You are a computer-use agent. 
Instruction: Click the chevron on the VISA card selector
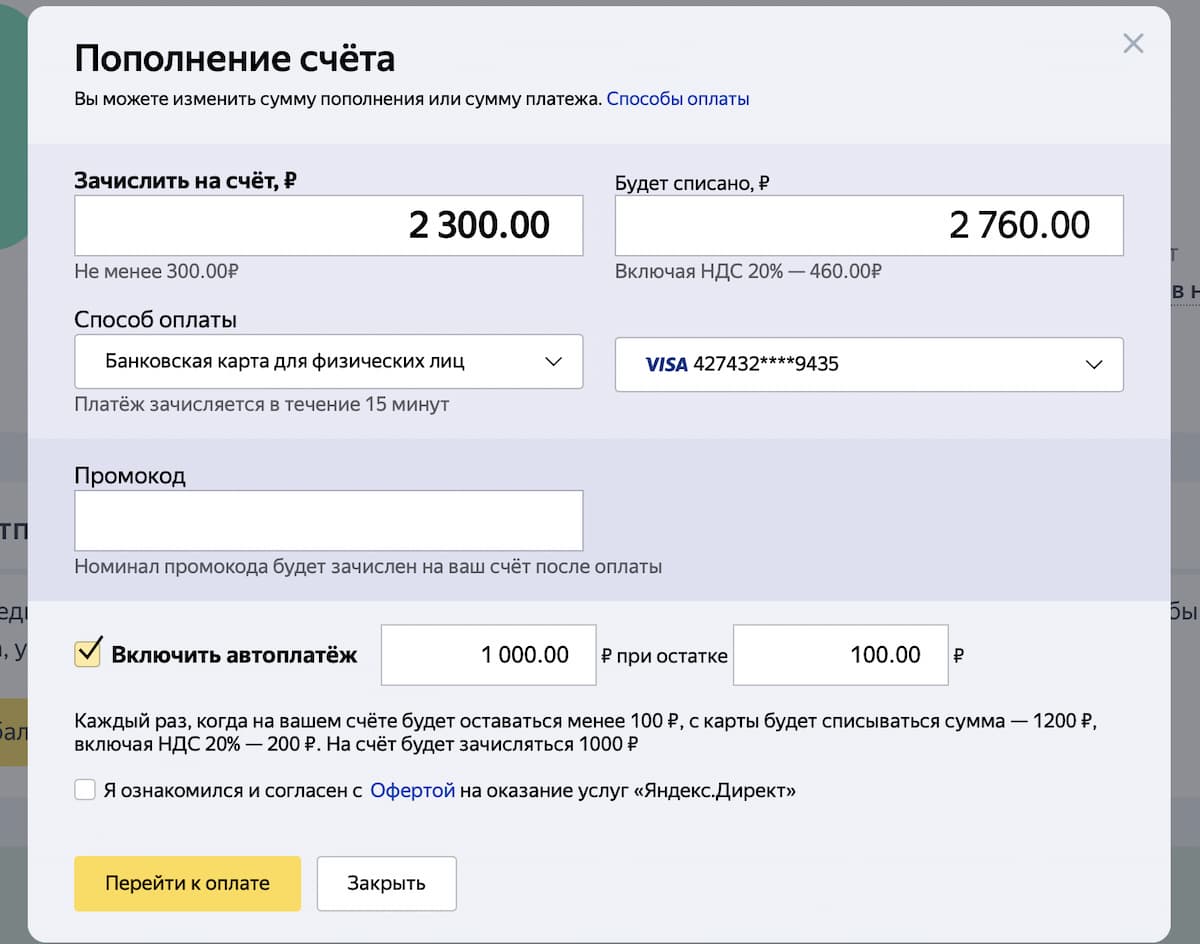[1096, 364]
